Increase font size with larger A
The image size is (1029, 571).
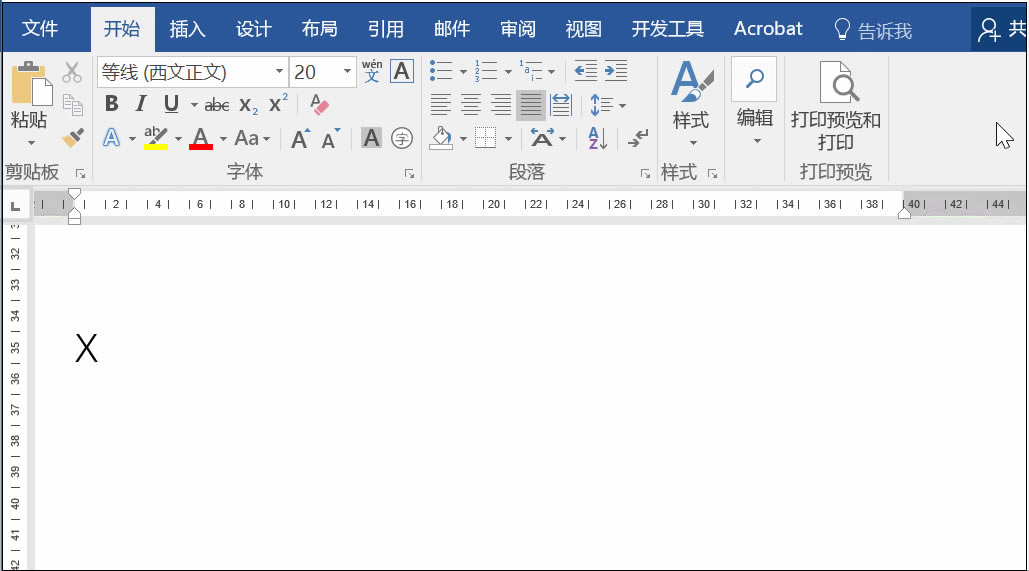point(301,138)
